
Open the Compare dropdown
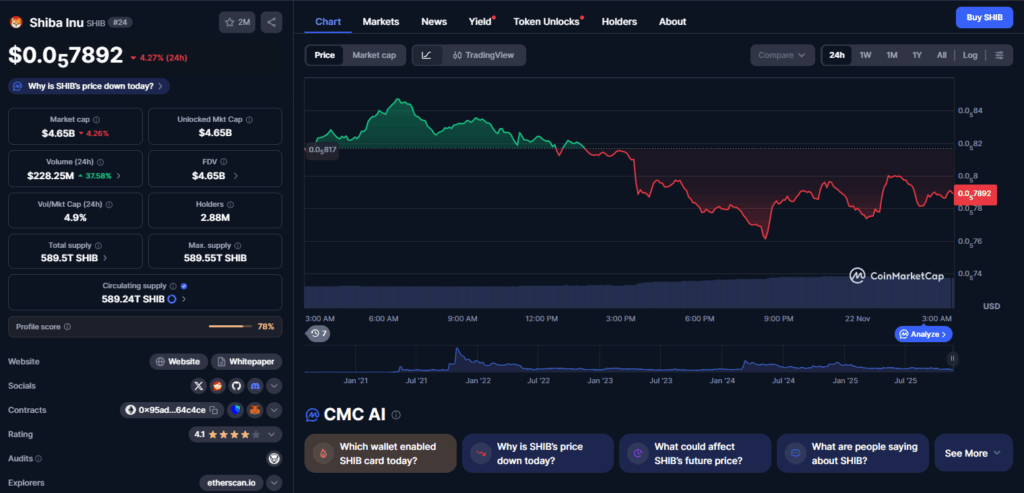(x=781, y=55)
